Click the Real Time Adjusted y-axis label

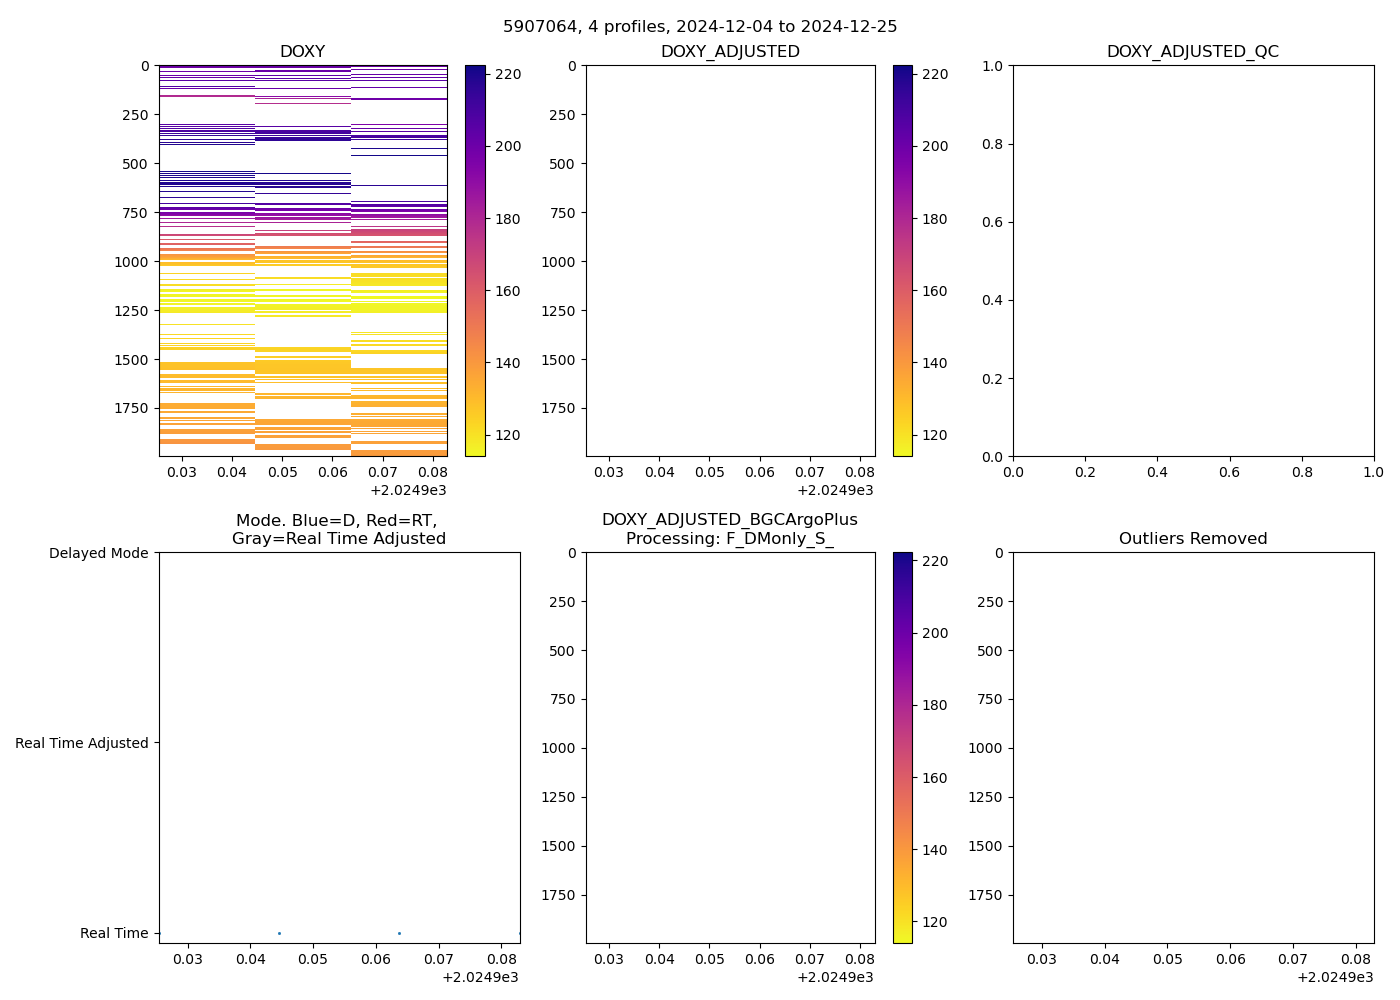(82, 743)
